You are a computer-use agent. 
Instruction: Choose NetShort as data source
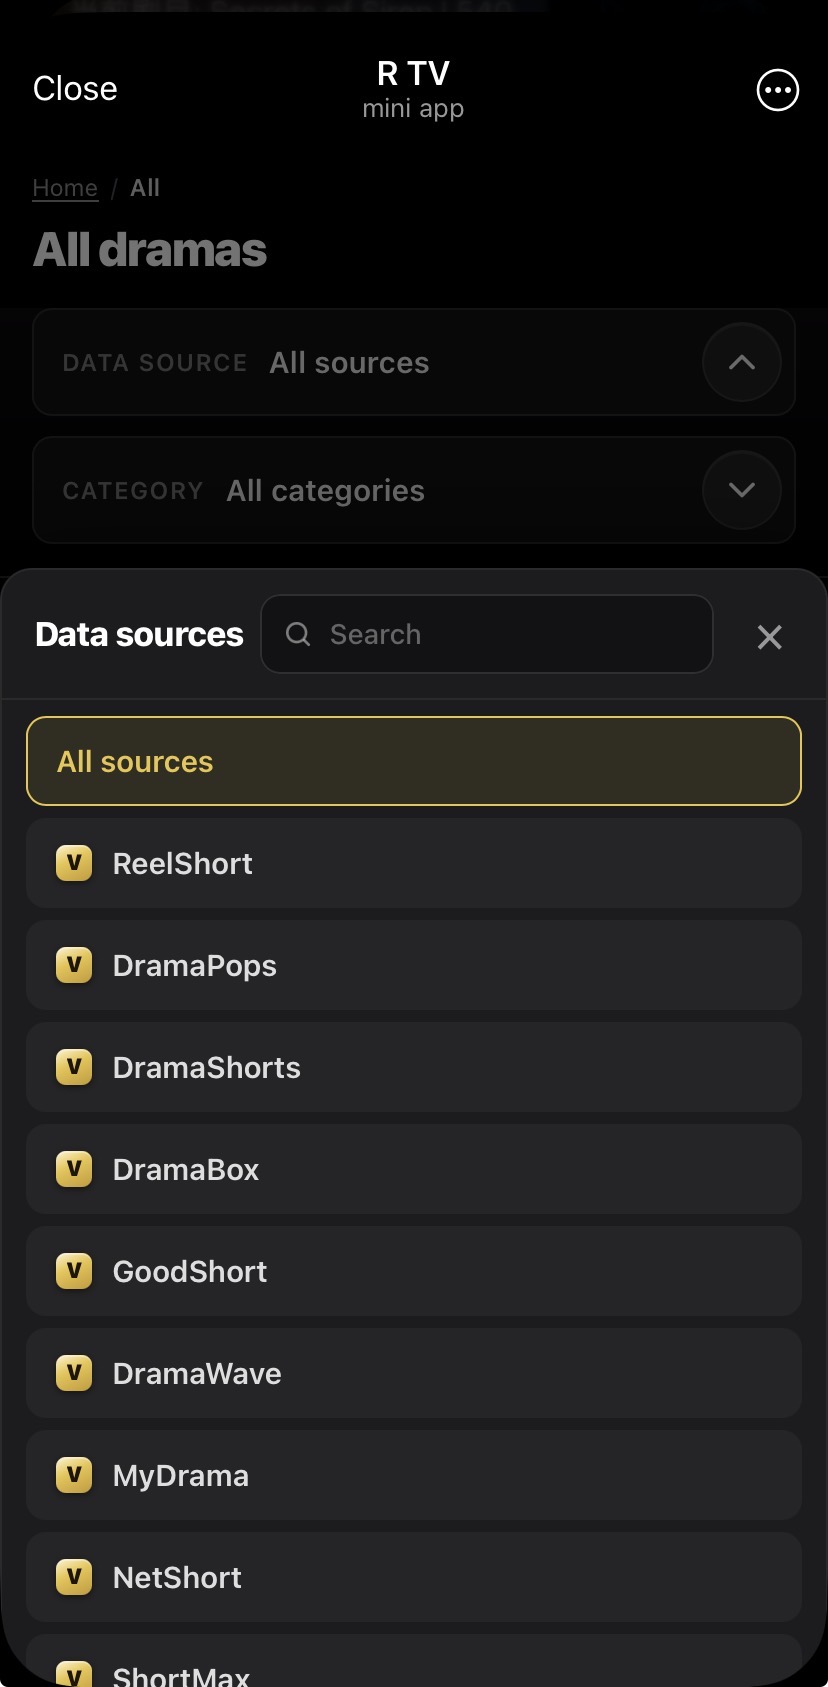pos(414,1577)
